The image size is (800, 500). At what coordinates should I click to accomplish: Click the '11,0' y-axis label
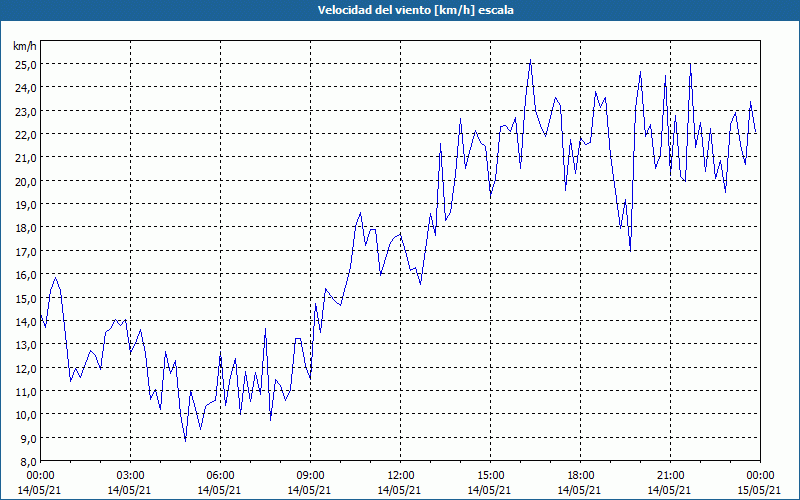[x=27, y=392]
